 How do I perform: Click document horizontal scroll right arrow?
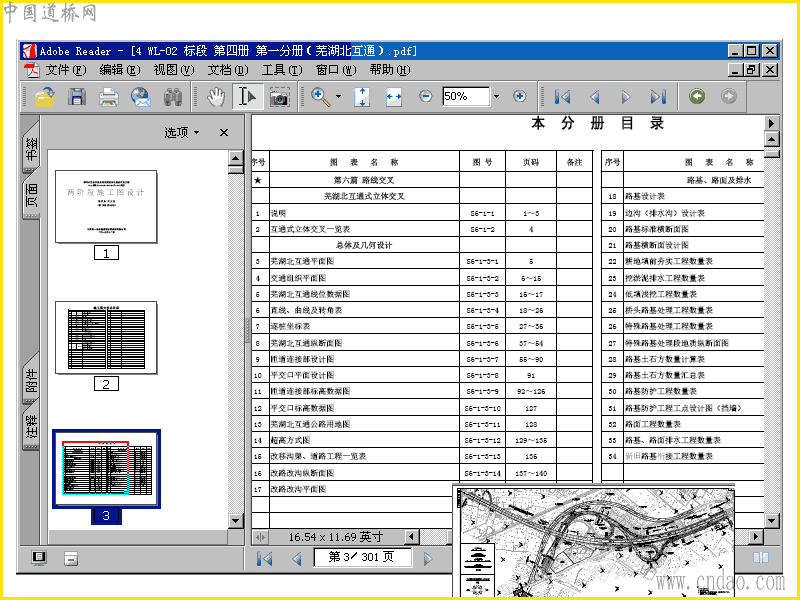click(755, 536)
